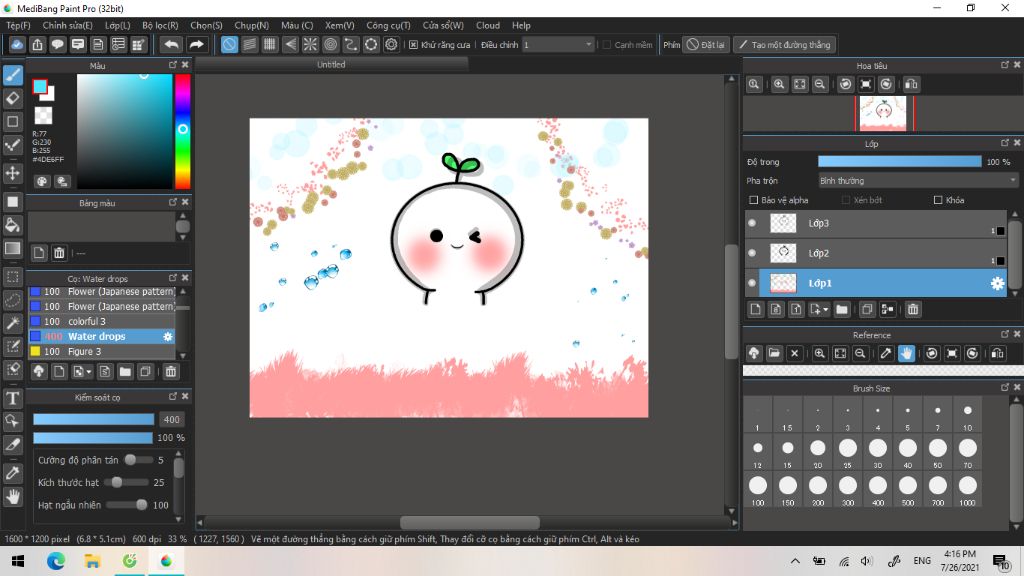
Task: Select the Move tool
Action: point(13,173)
